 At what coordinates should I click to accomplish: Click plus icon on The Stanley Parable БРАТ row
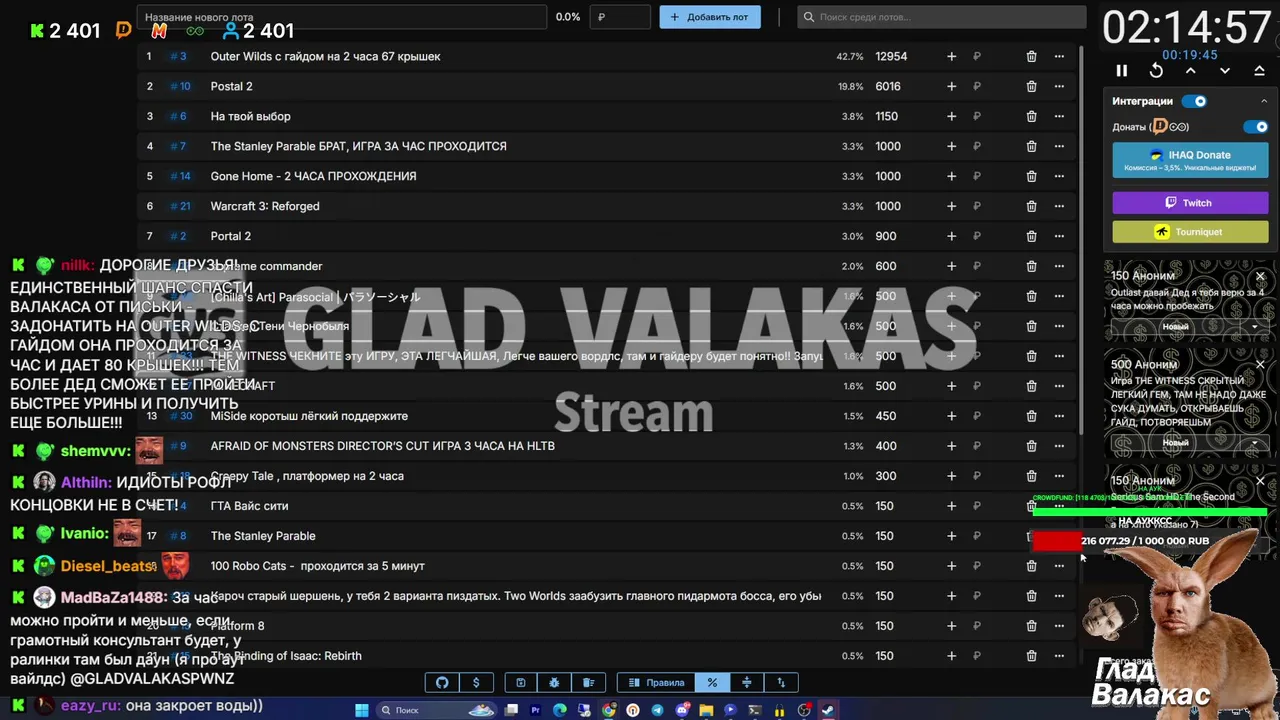coord(951,147)
